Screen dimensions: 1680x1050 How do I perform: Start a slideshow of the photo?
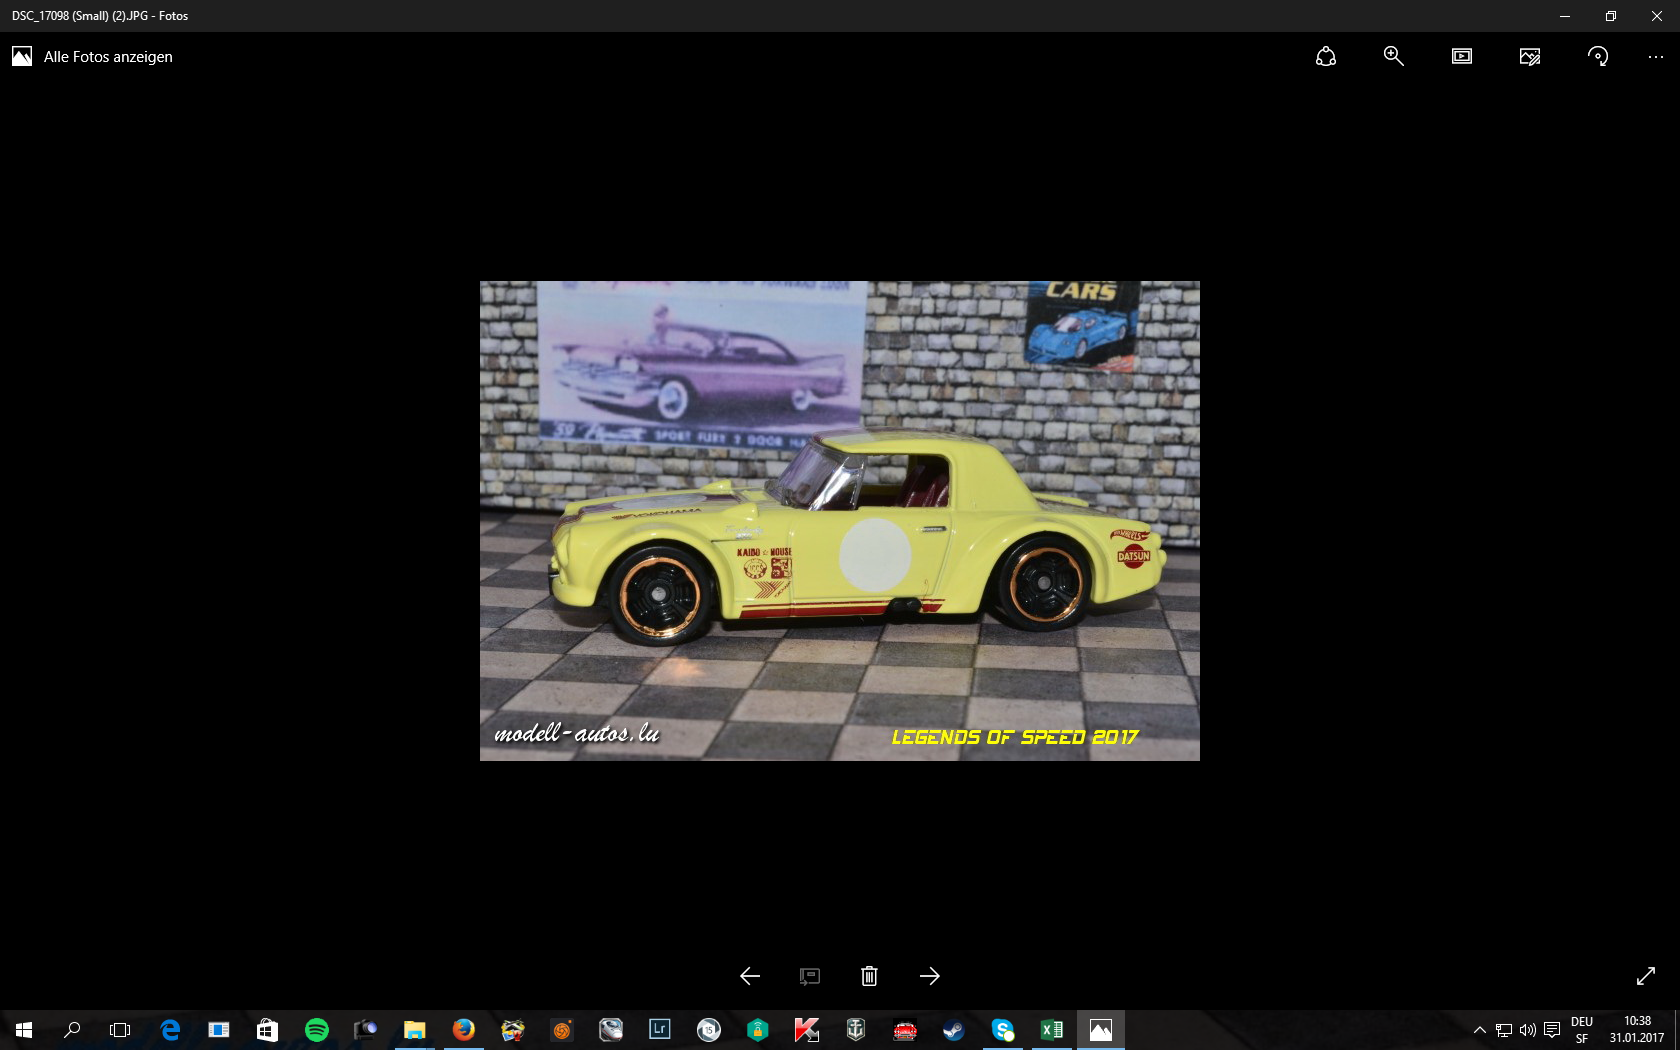1461,56
